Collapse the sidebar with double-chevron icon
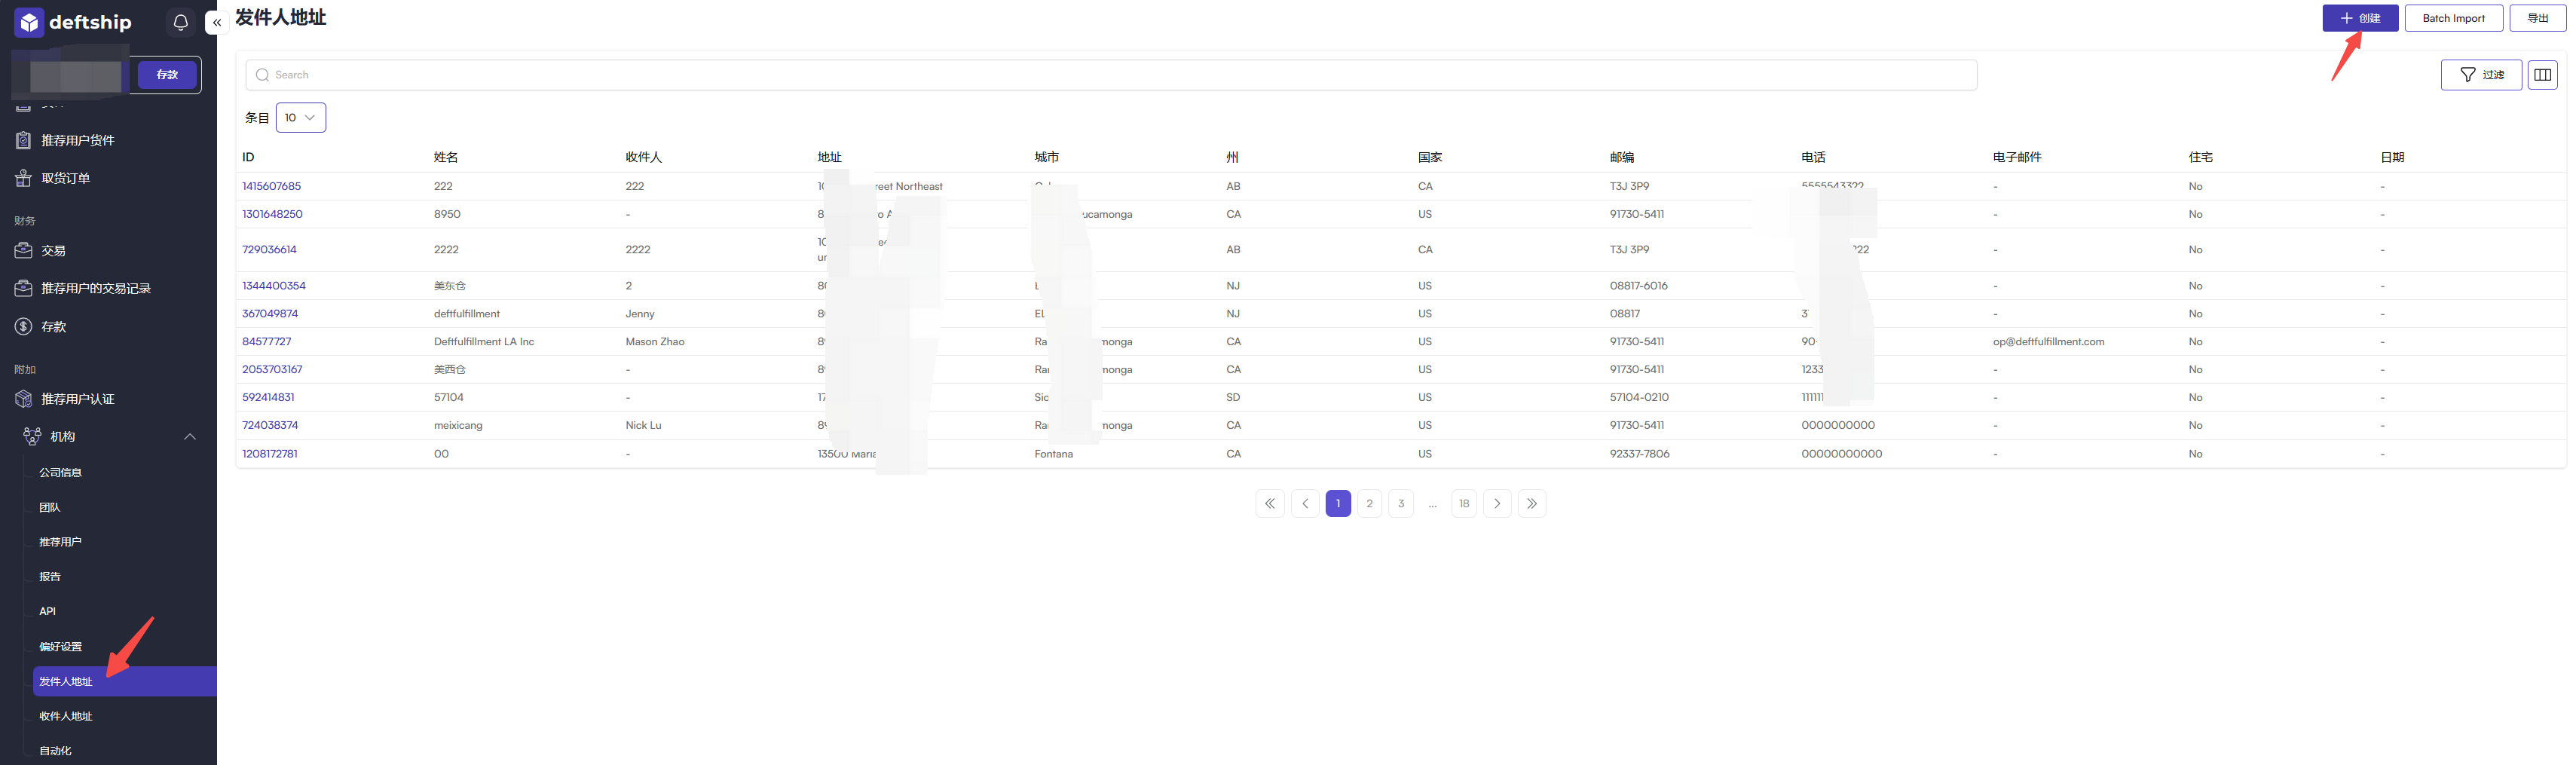2576x765 pixels. pos(217,22)
